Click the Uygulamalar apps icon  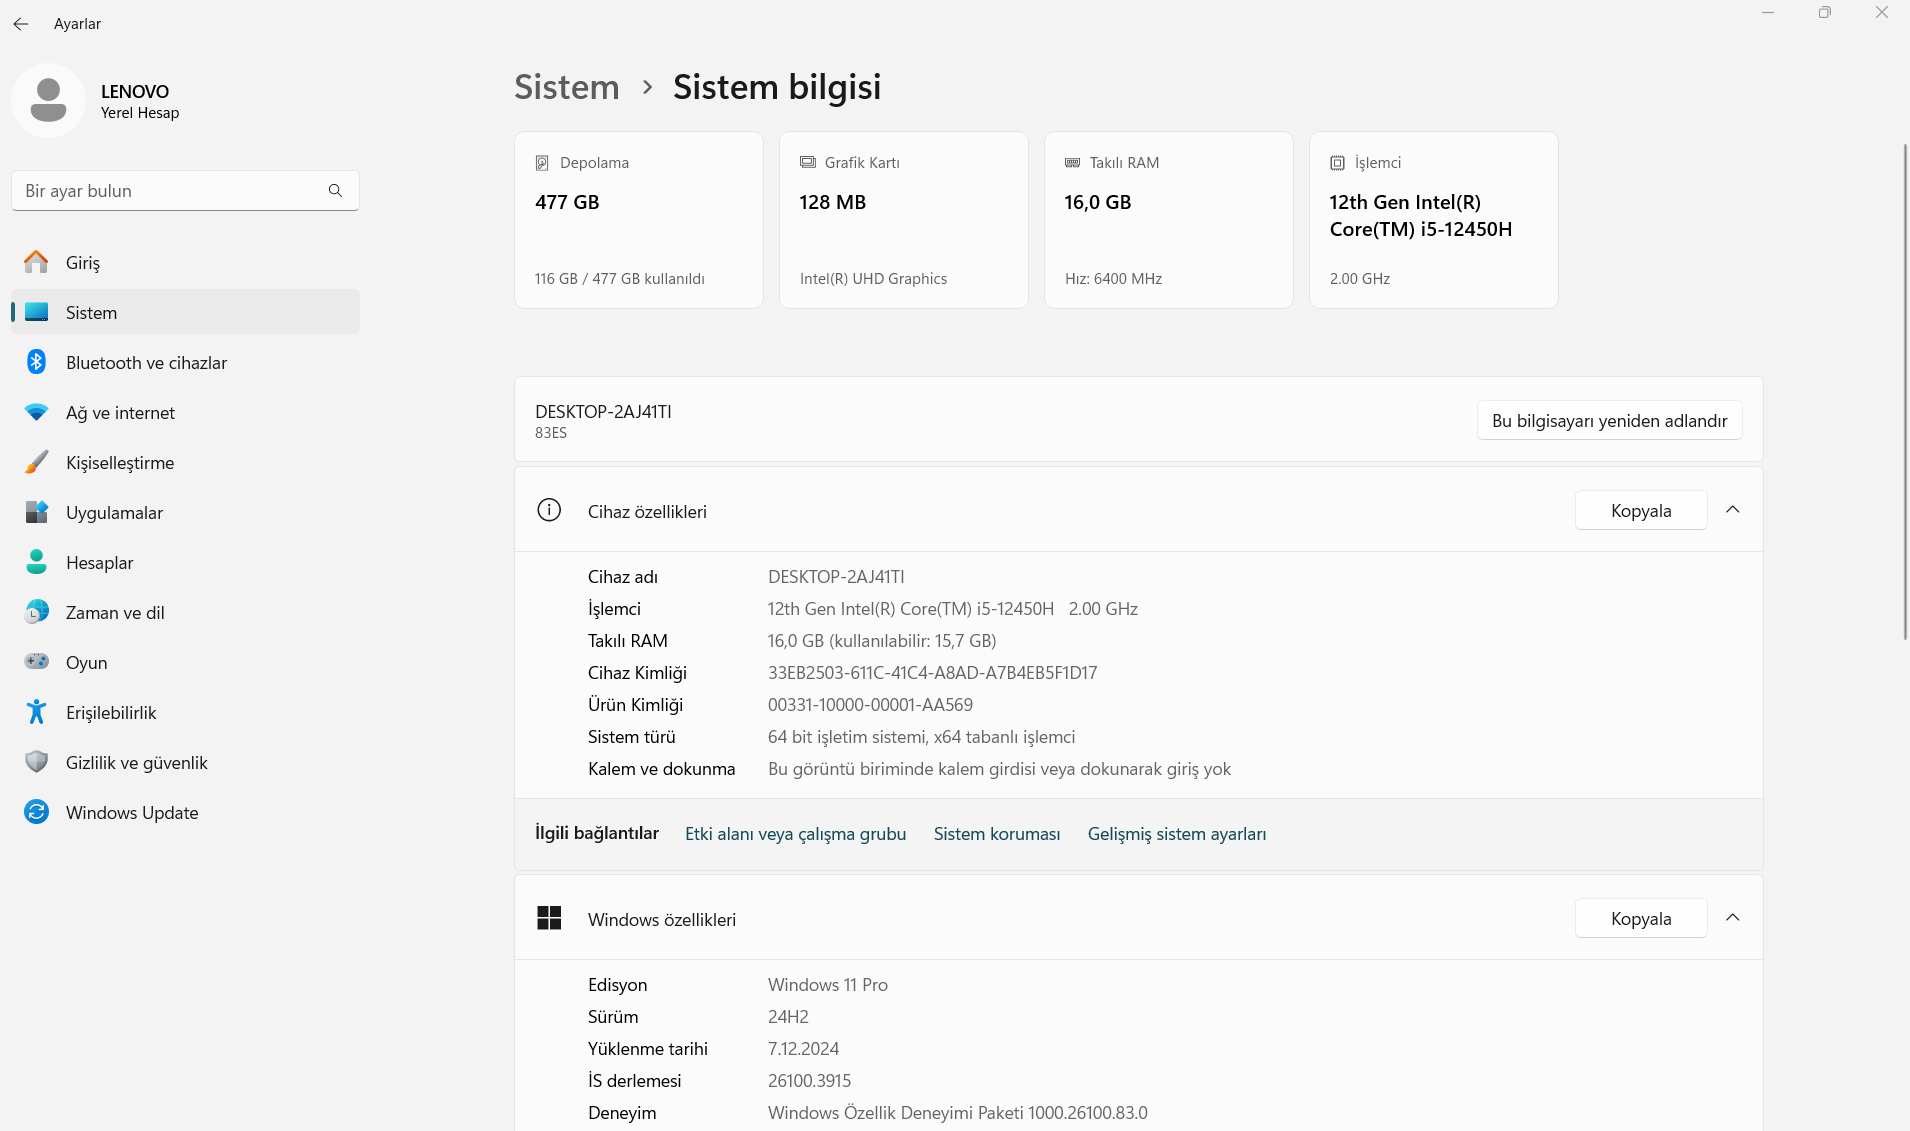(x=37, y=512)
